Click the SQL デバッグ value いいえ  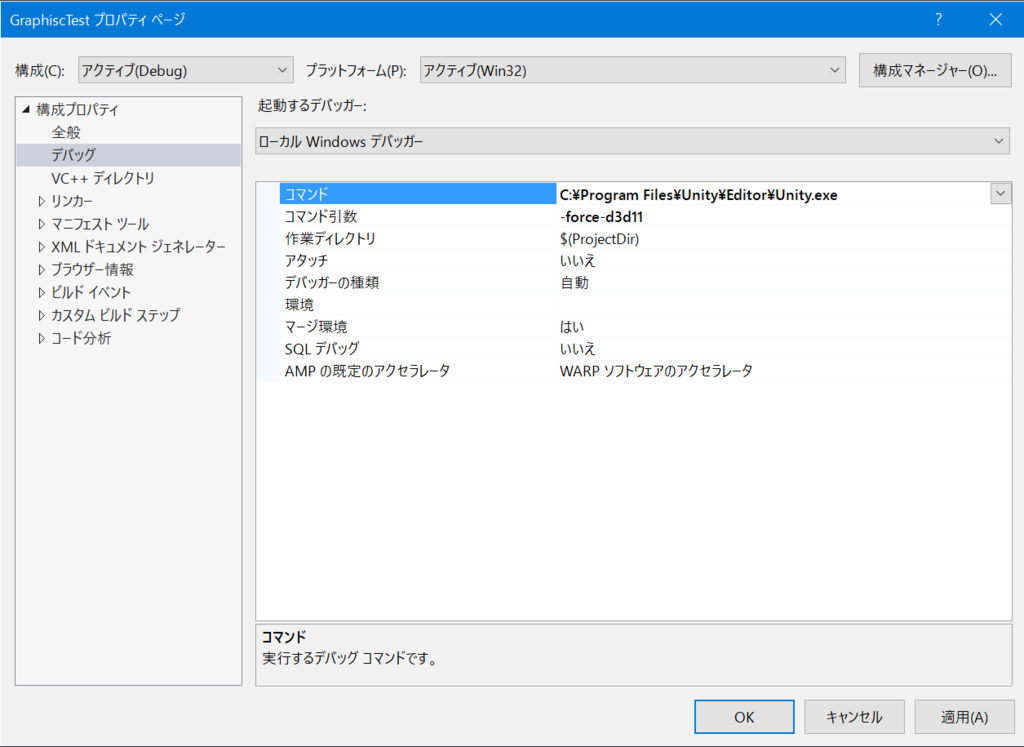578,349
